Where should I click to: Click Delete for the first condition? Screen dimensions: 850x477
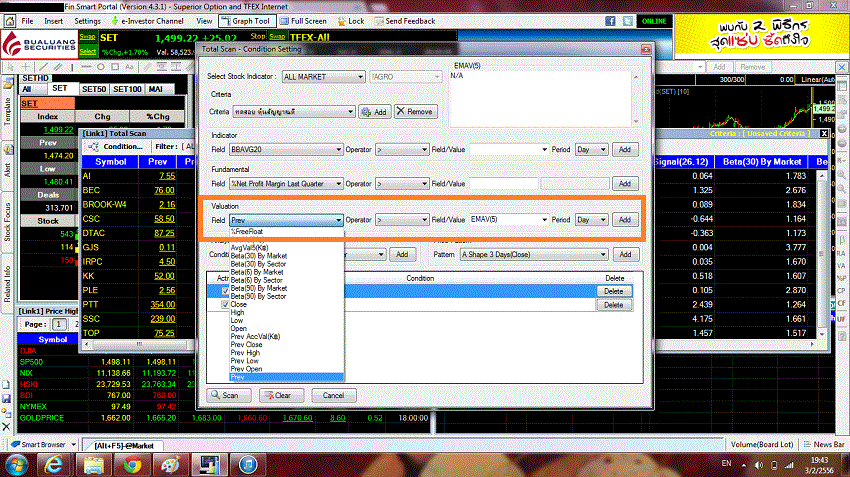click(x=614, y=291)
